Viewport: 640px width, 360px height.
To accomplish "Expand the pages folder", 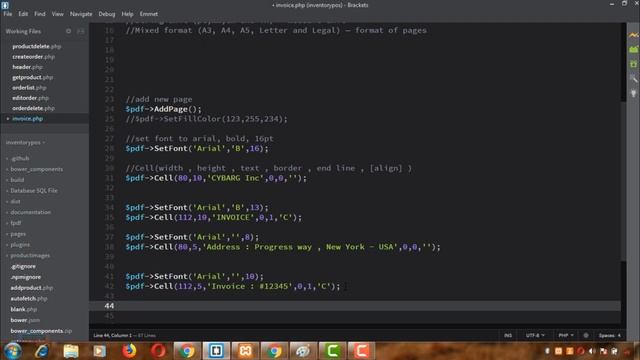I will click(x=18, y=234).
